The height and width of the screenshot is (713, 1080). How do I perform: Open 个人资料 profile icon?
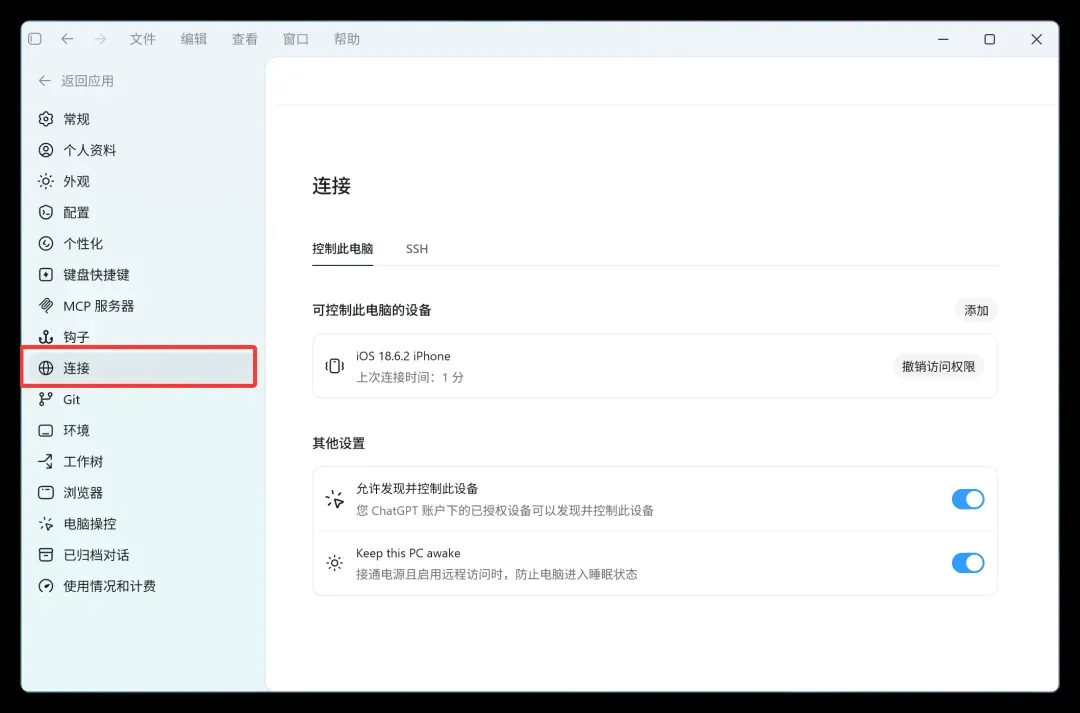pyautogui.click(x=45, y=150)
